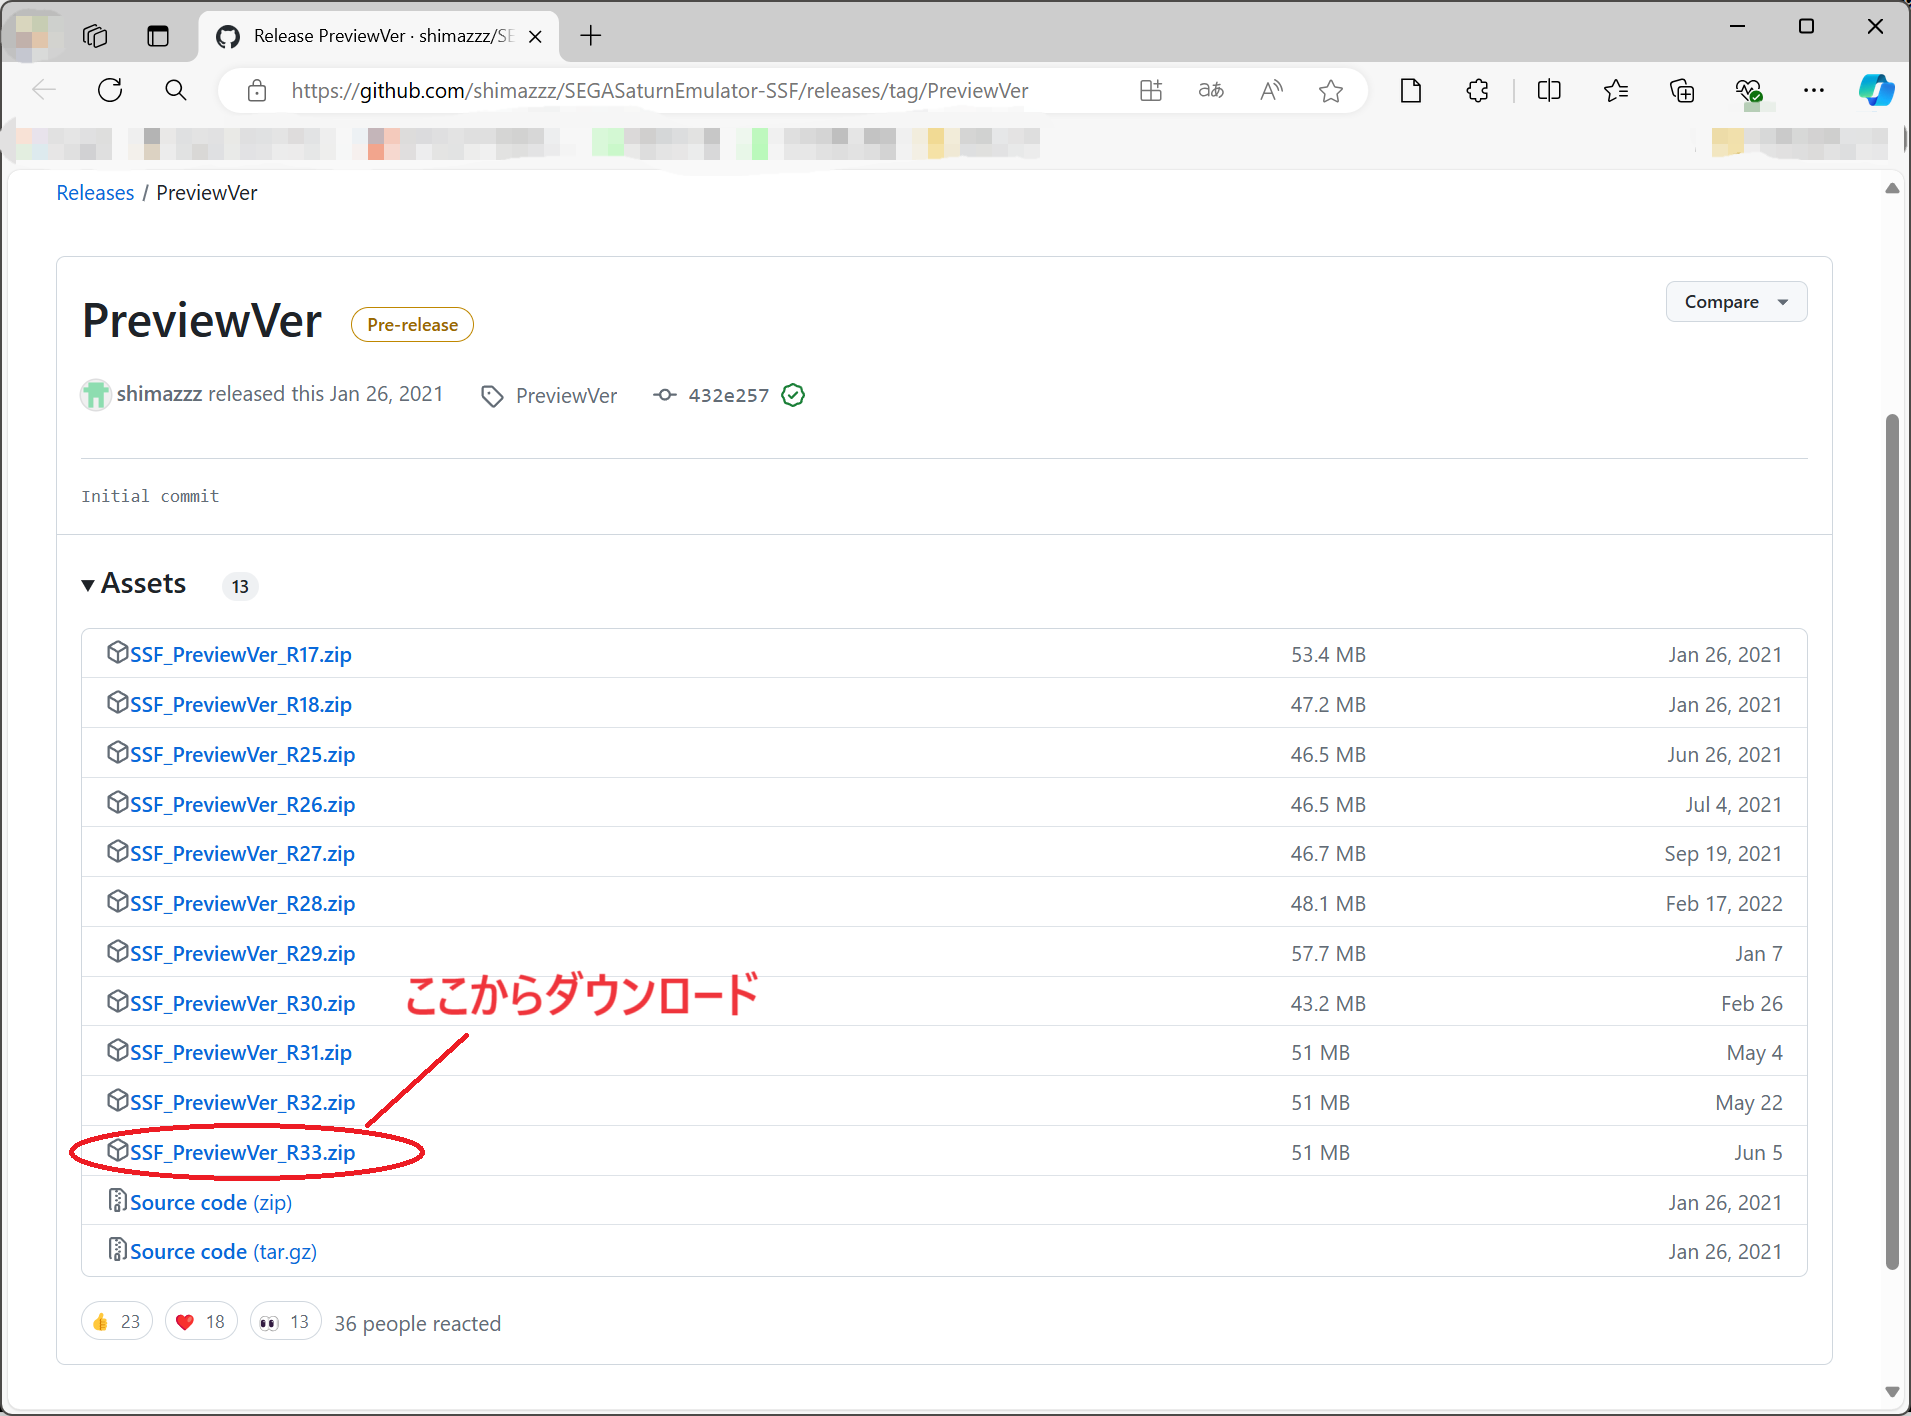
Task: Click the Initial commit description text
Action: click(x=150, y=497)
